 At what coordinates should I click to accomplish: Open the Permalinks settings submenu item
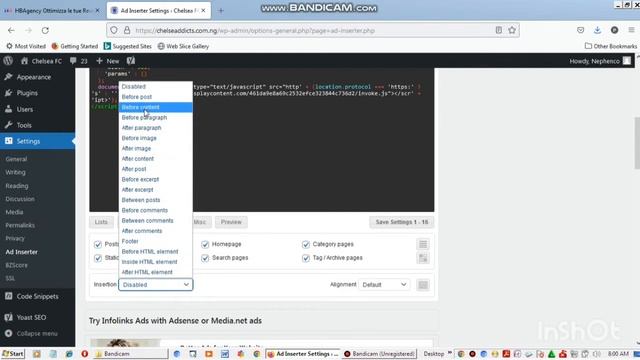pos(20,225)
